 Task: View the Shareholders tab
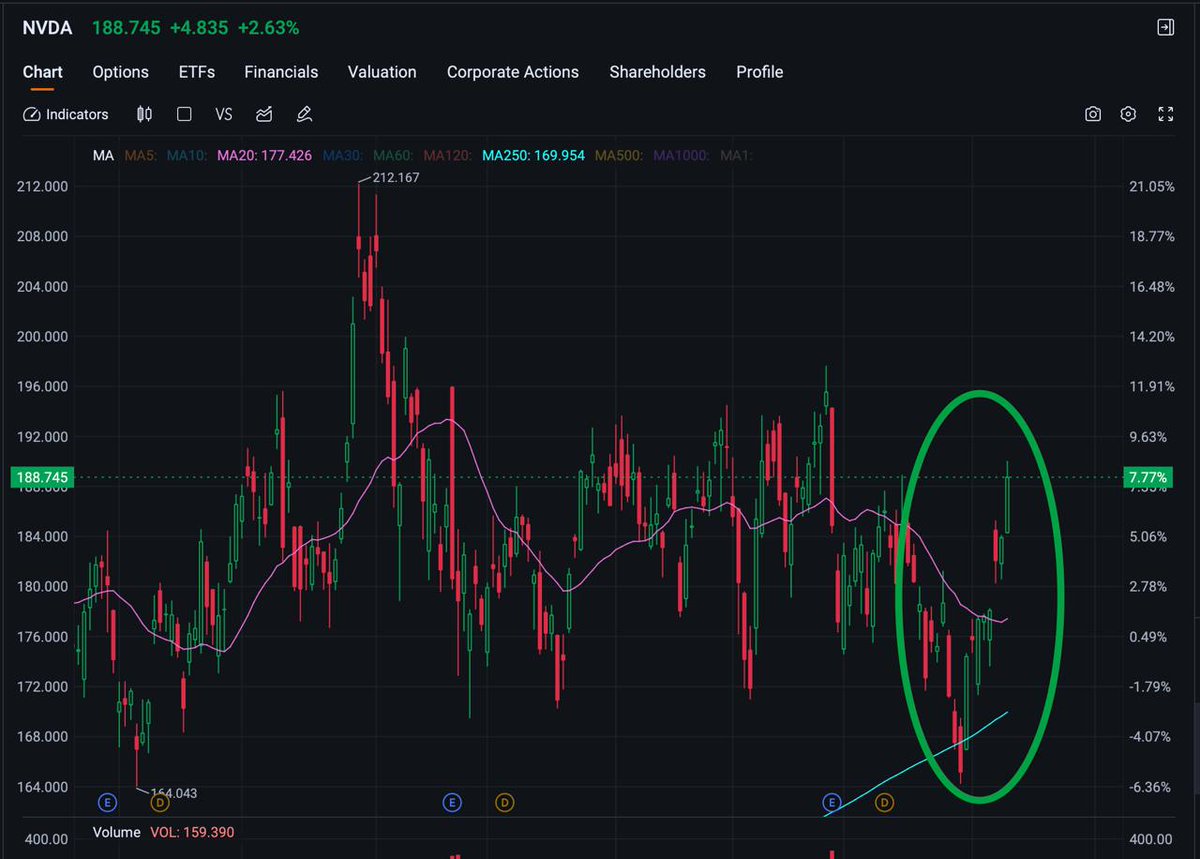[x=657, y=72]
